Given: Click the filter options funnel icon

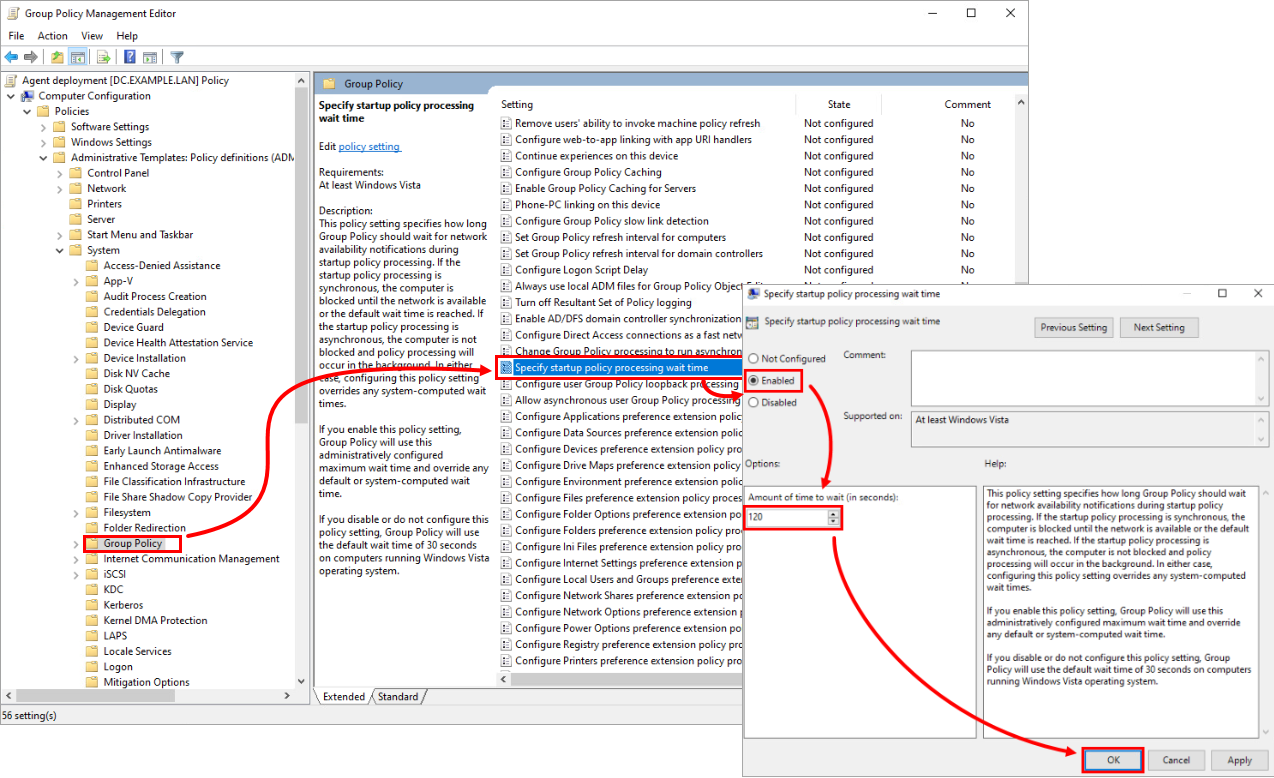Looking at the screenshot, I should (177, 57).
